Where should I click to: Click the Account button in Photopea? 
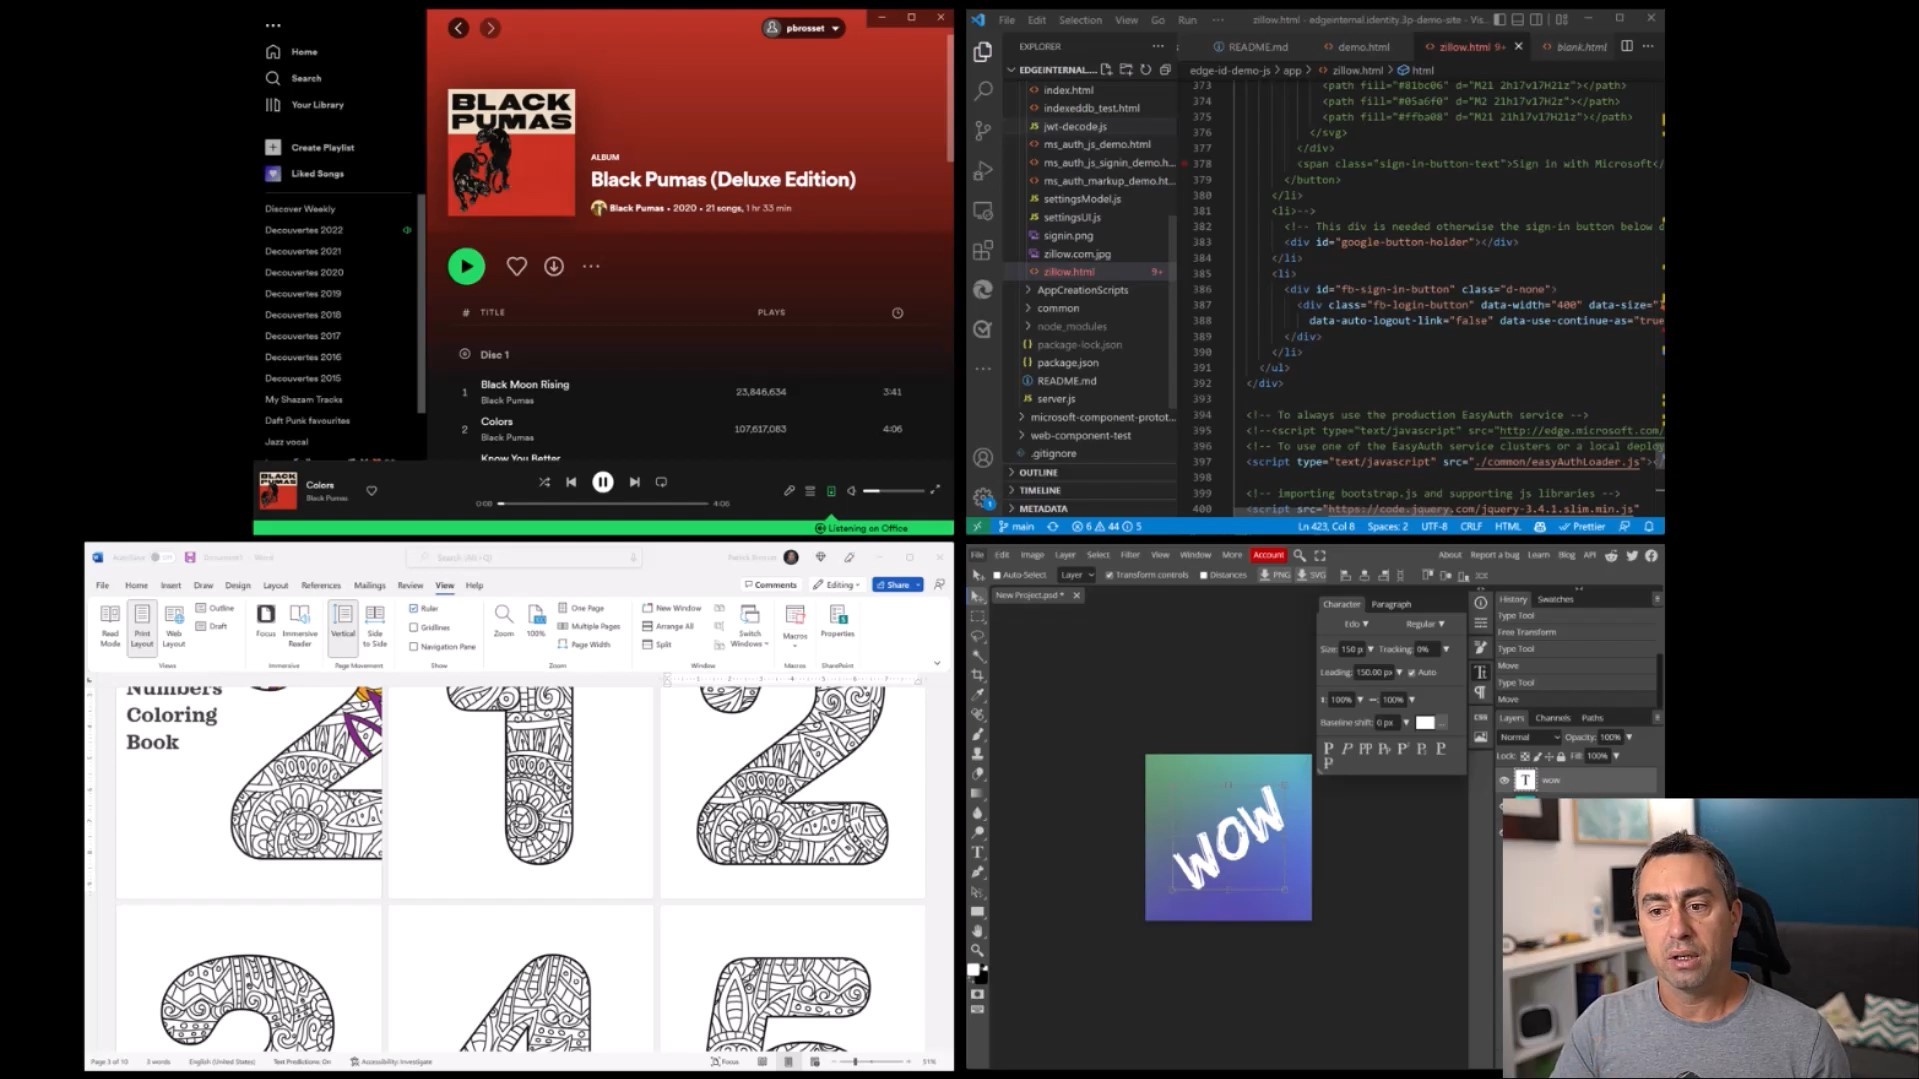coord(1268,555)
